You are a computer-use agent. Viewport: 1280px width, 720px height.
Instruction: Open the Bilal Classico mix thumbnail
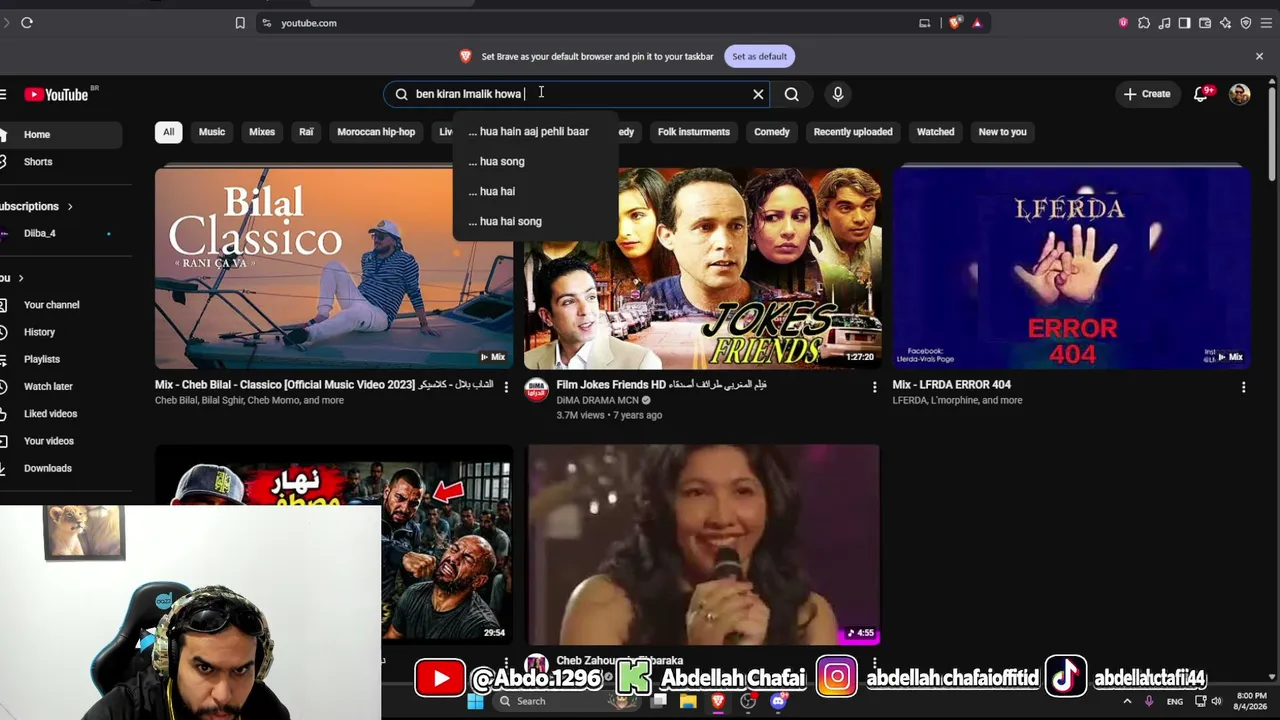point(334,268)
